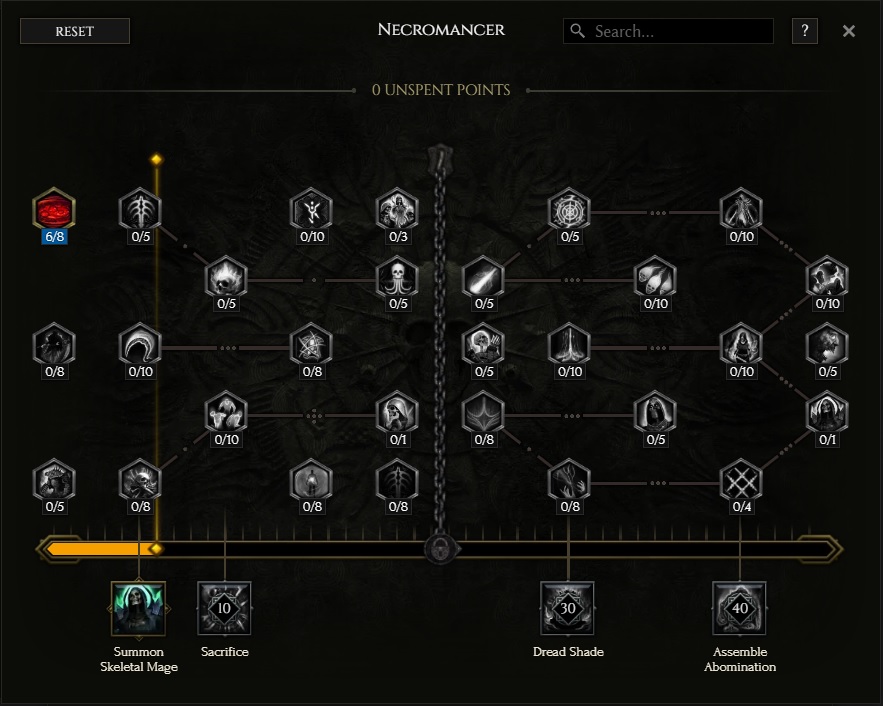883x706 pixels.
Task: Select Assemble Abomination skill unlock
Action: coord(739,609)
